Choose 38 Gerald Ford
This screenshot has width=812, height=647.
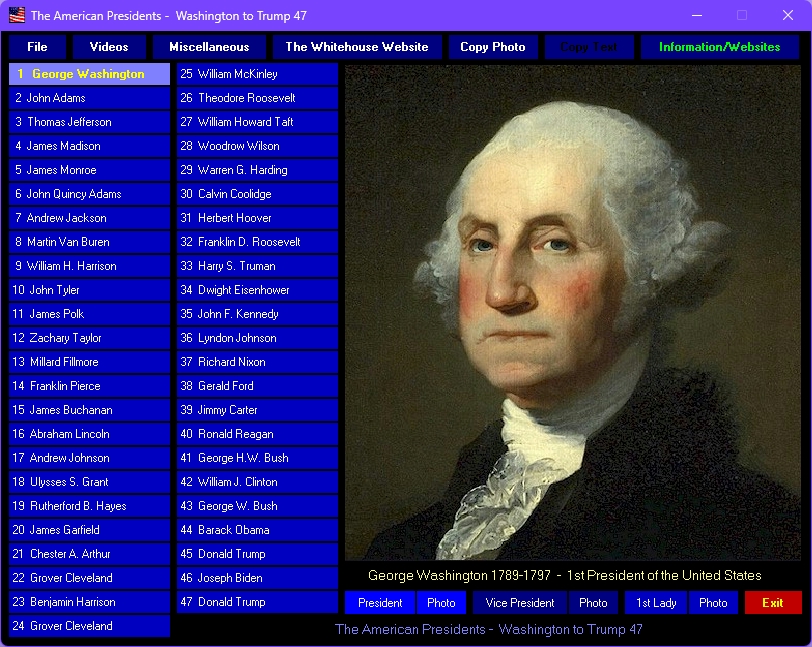point(257,386)
